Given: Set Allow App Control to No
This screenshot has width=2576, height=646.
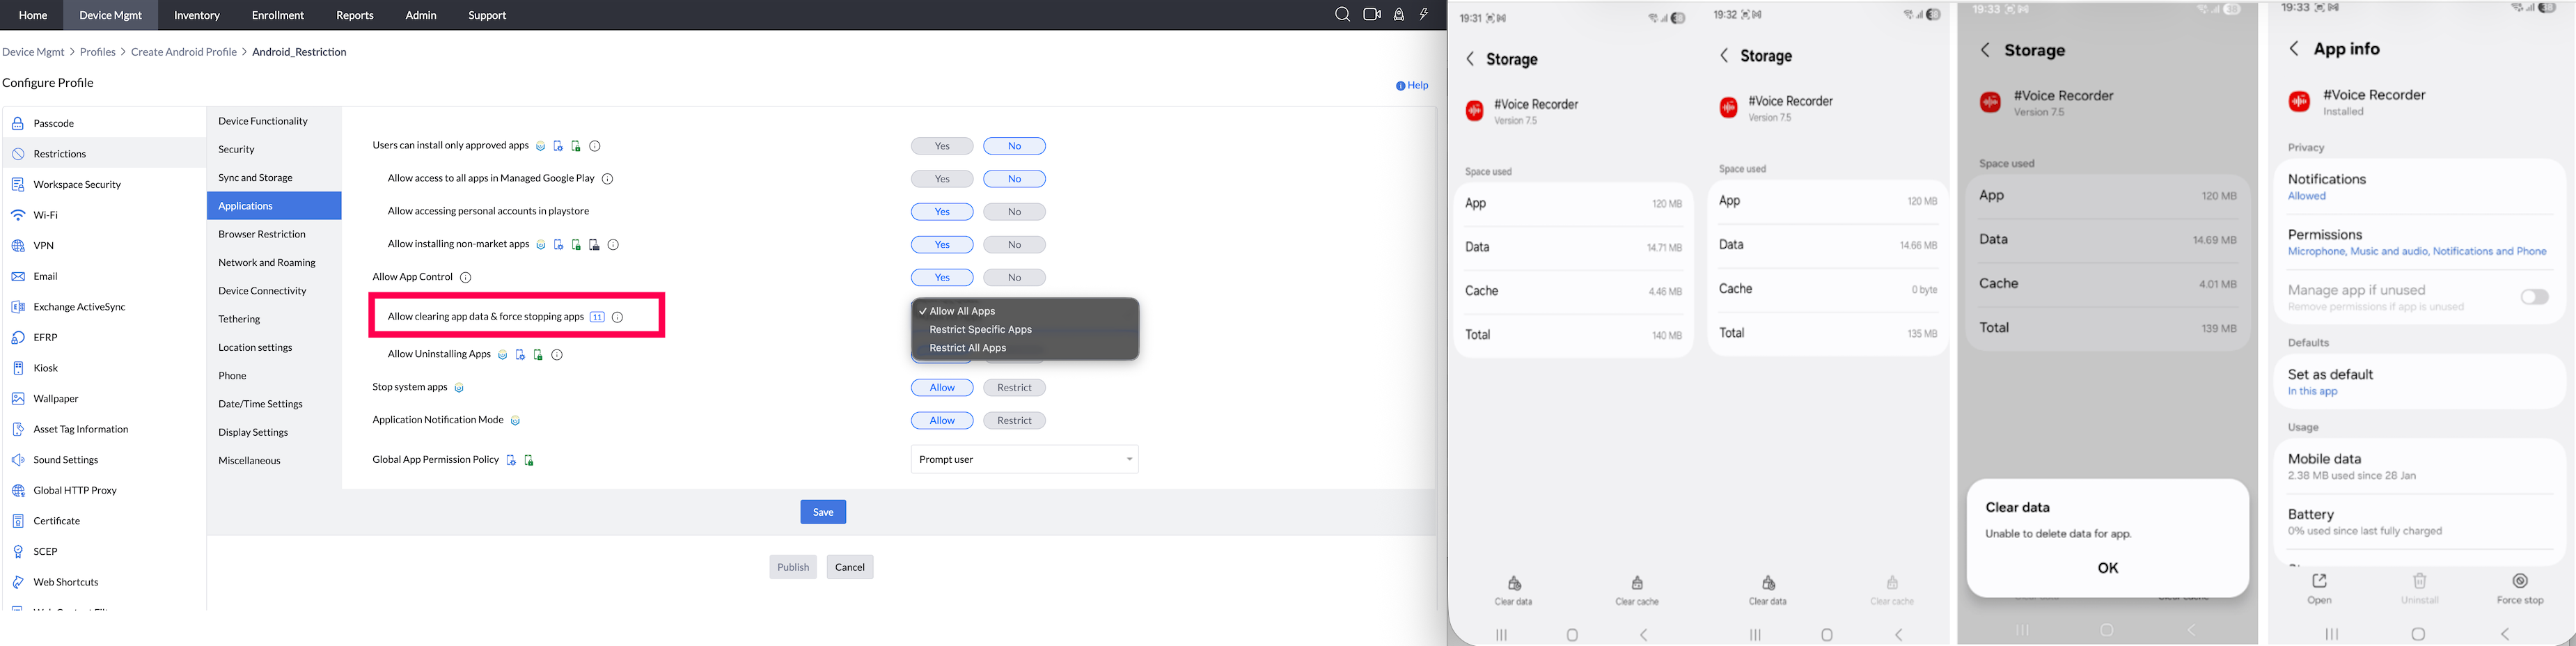Looking at the screenshot, I should pyautogui.click(x=1014, y=277).
